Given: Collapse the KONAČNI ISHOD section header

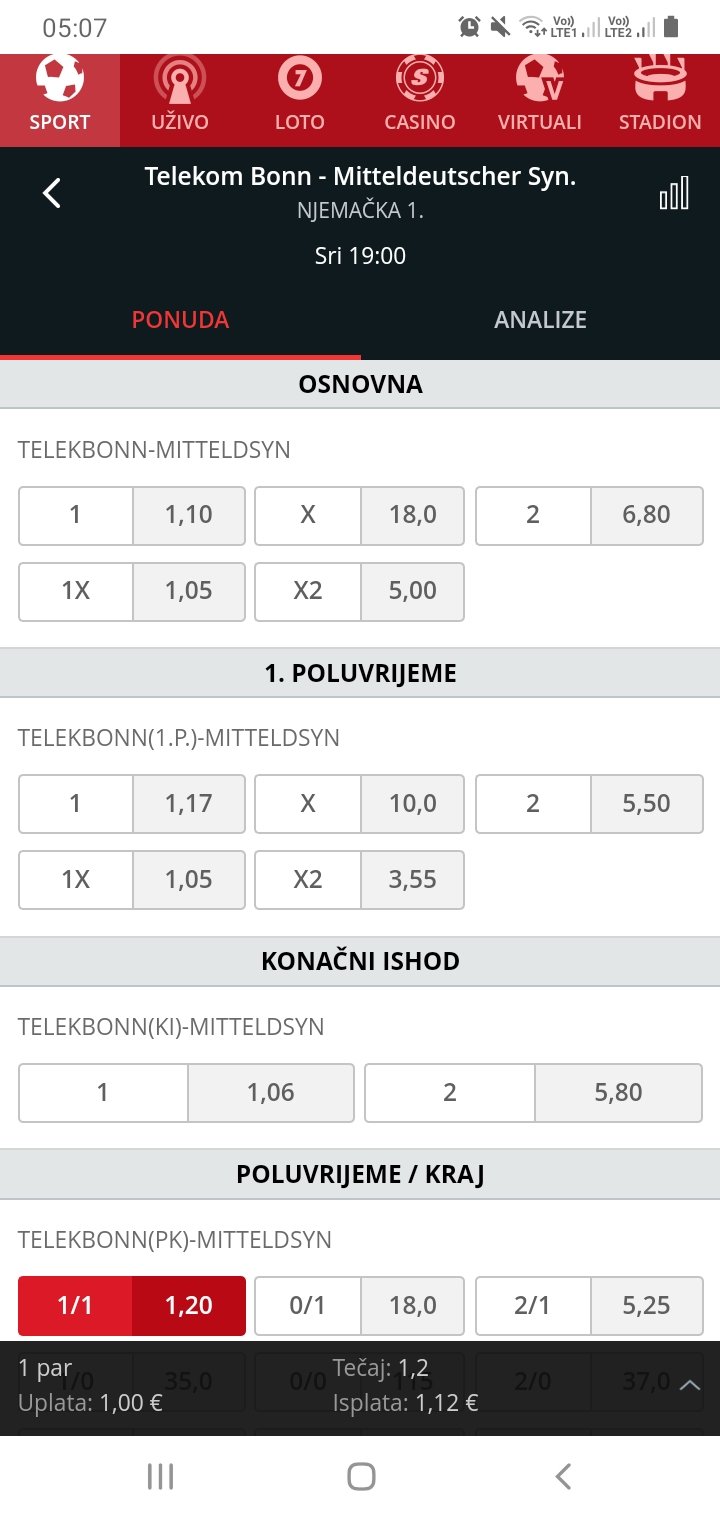Looking at the screenshot, I should point(360,961).
